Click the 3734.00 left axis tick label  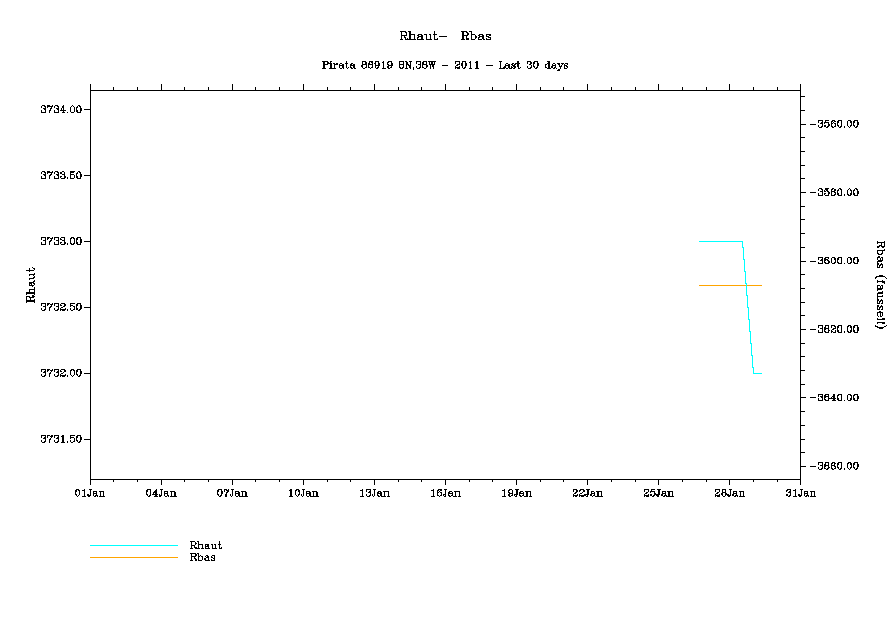60,109
